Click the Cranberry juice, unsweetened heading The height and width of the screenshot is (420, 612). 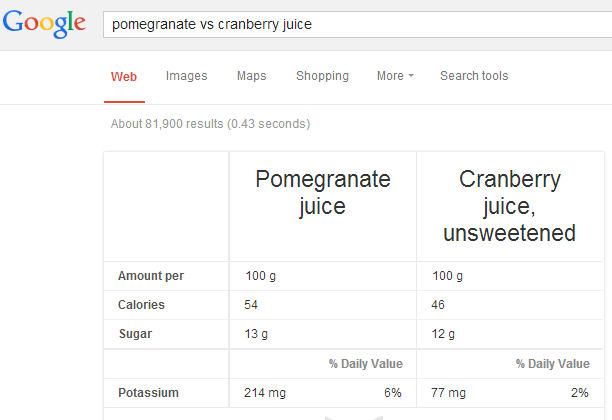tap(510, 206)
